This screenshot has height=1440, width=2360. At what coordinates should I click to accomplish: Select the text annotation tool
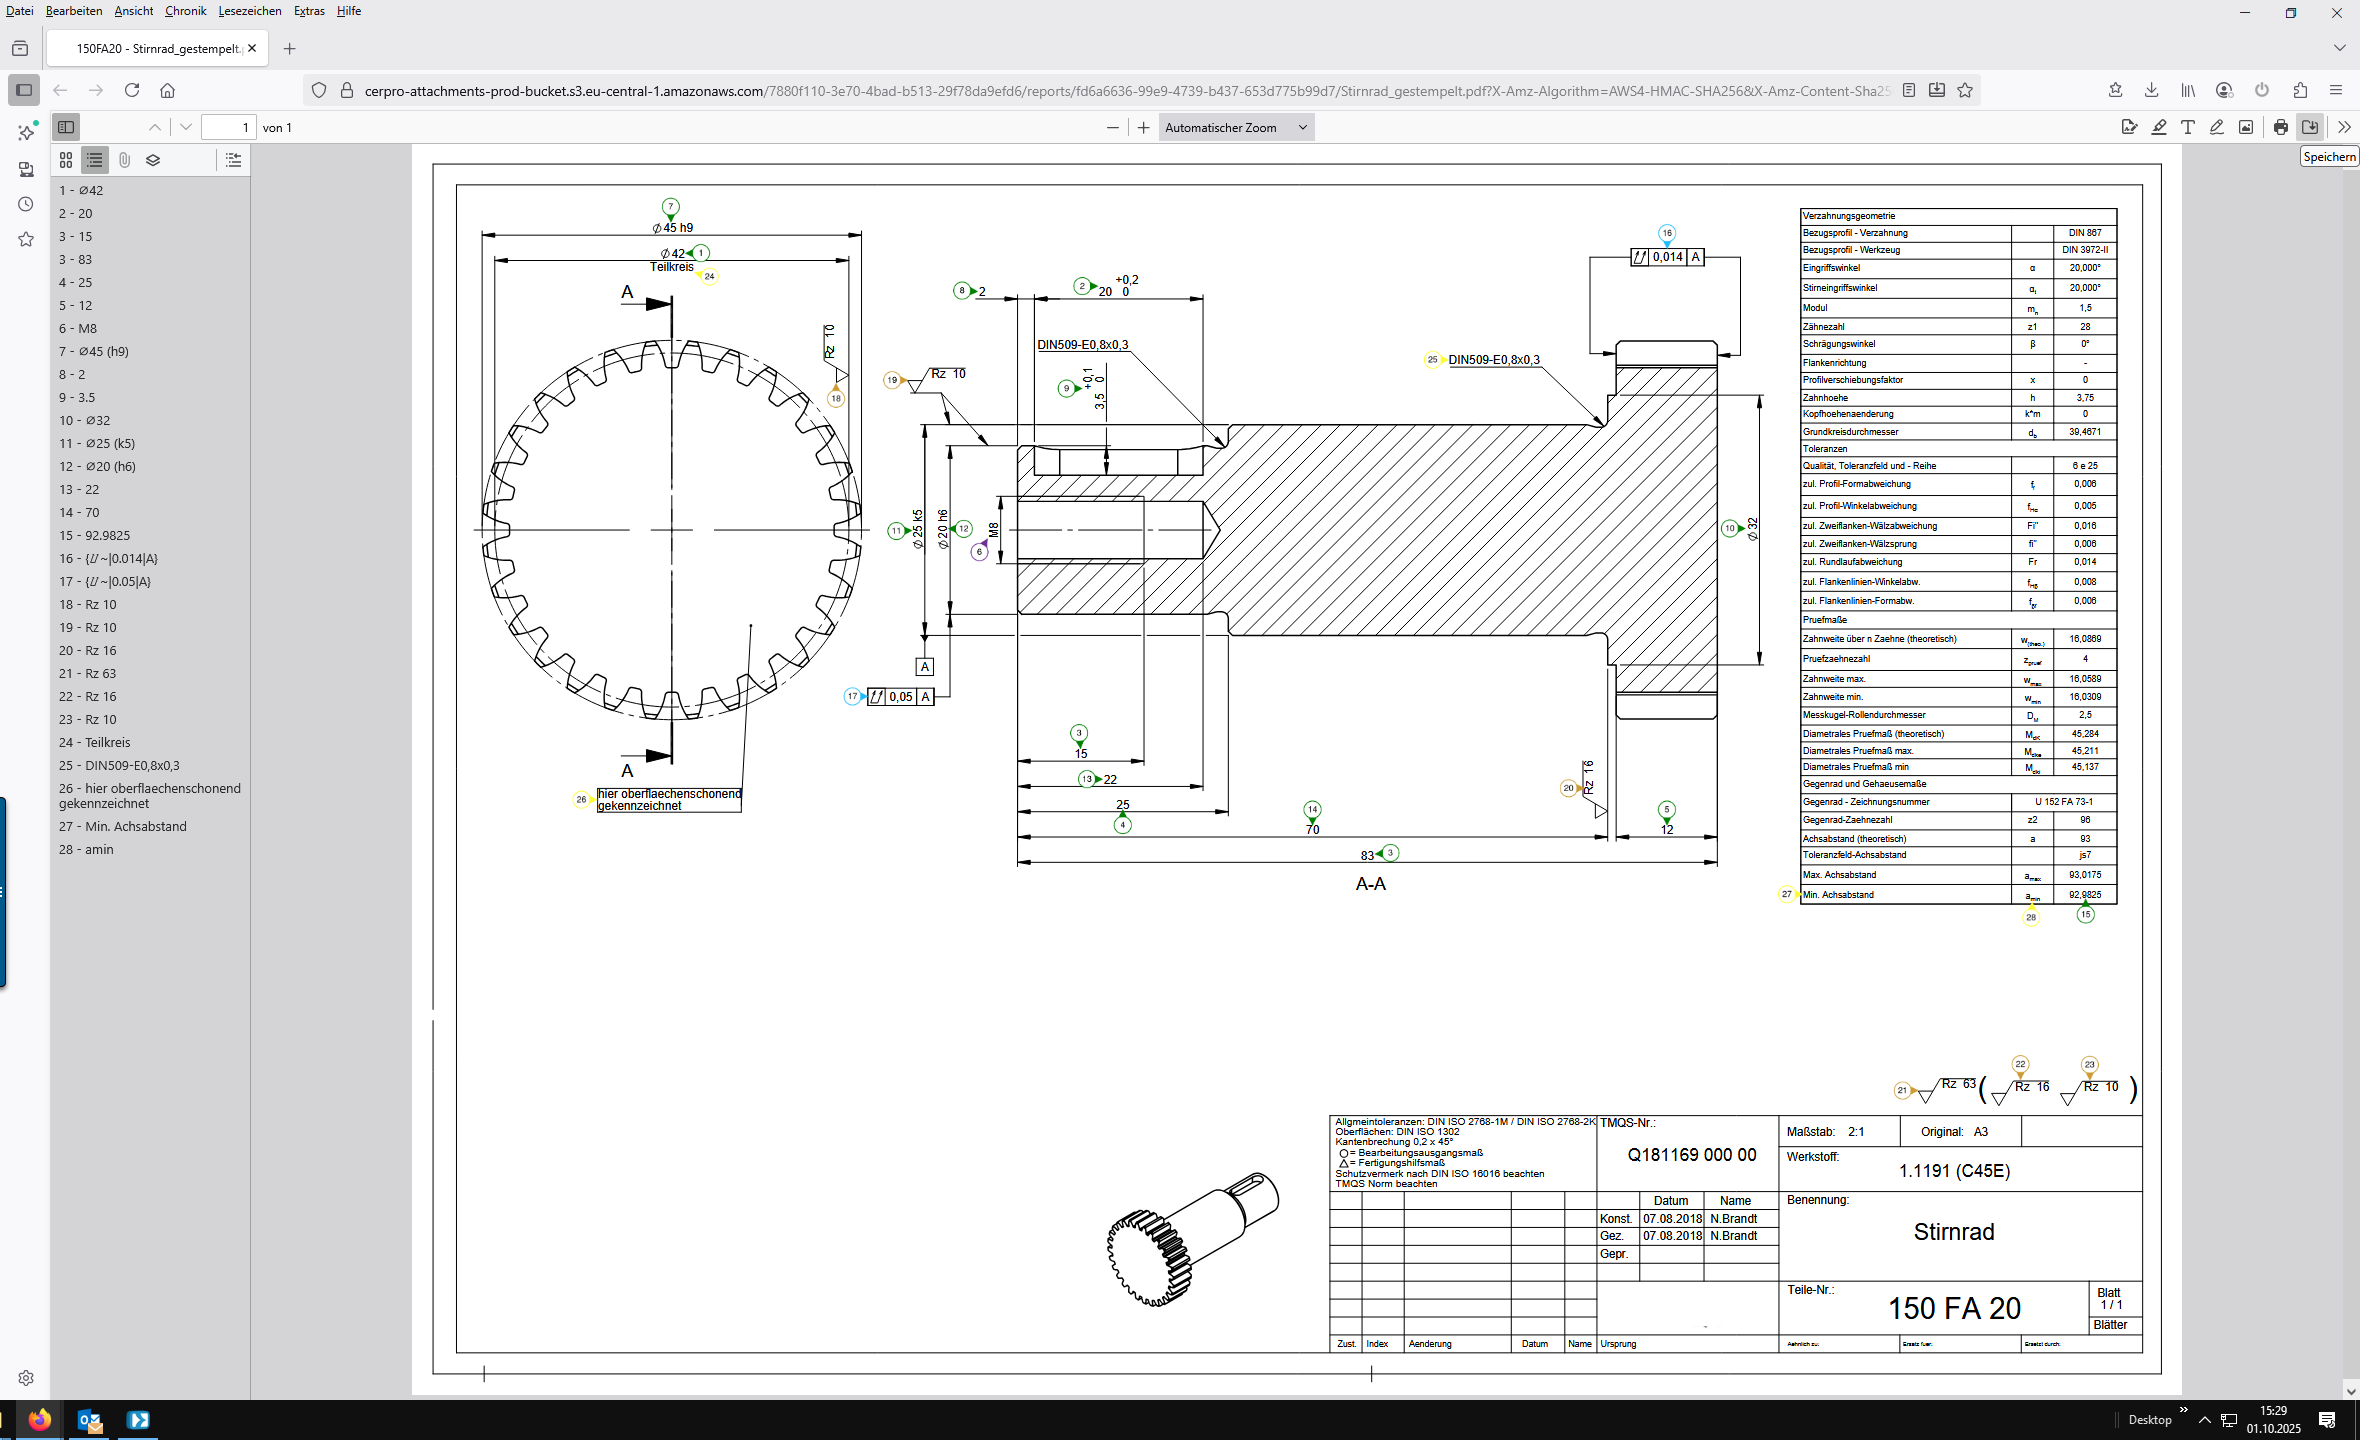pos(2188,127)
